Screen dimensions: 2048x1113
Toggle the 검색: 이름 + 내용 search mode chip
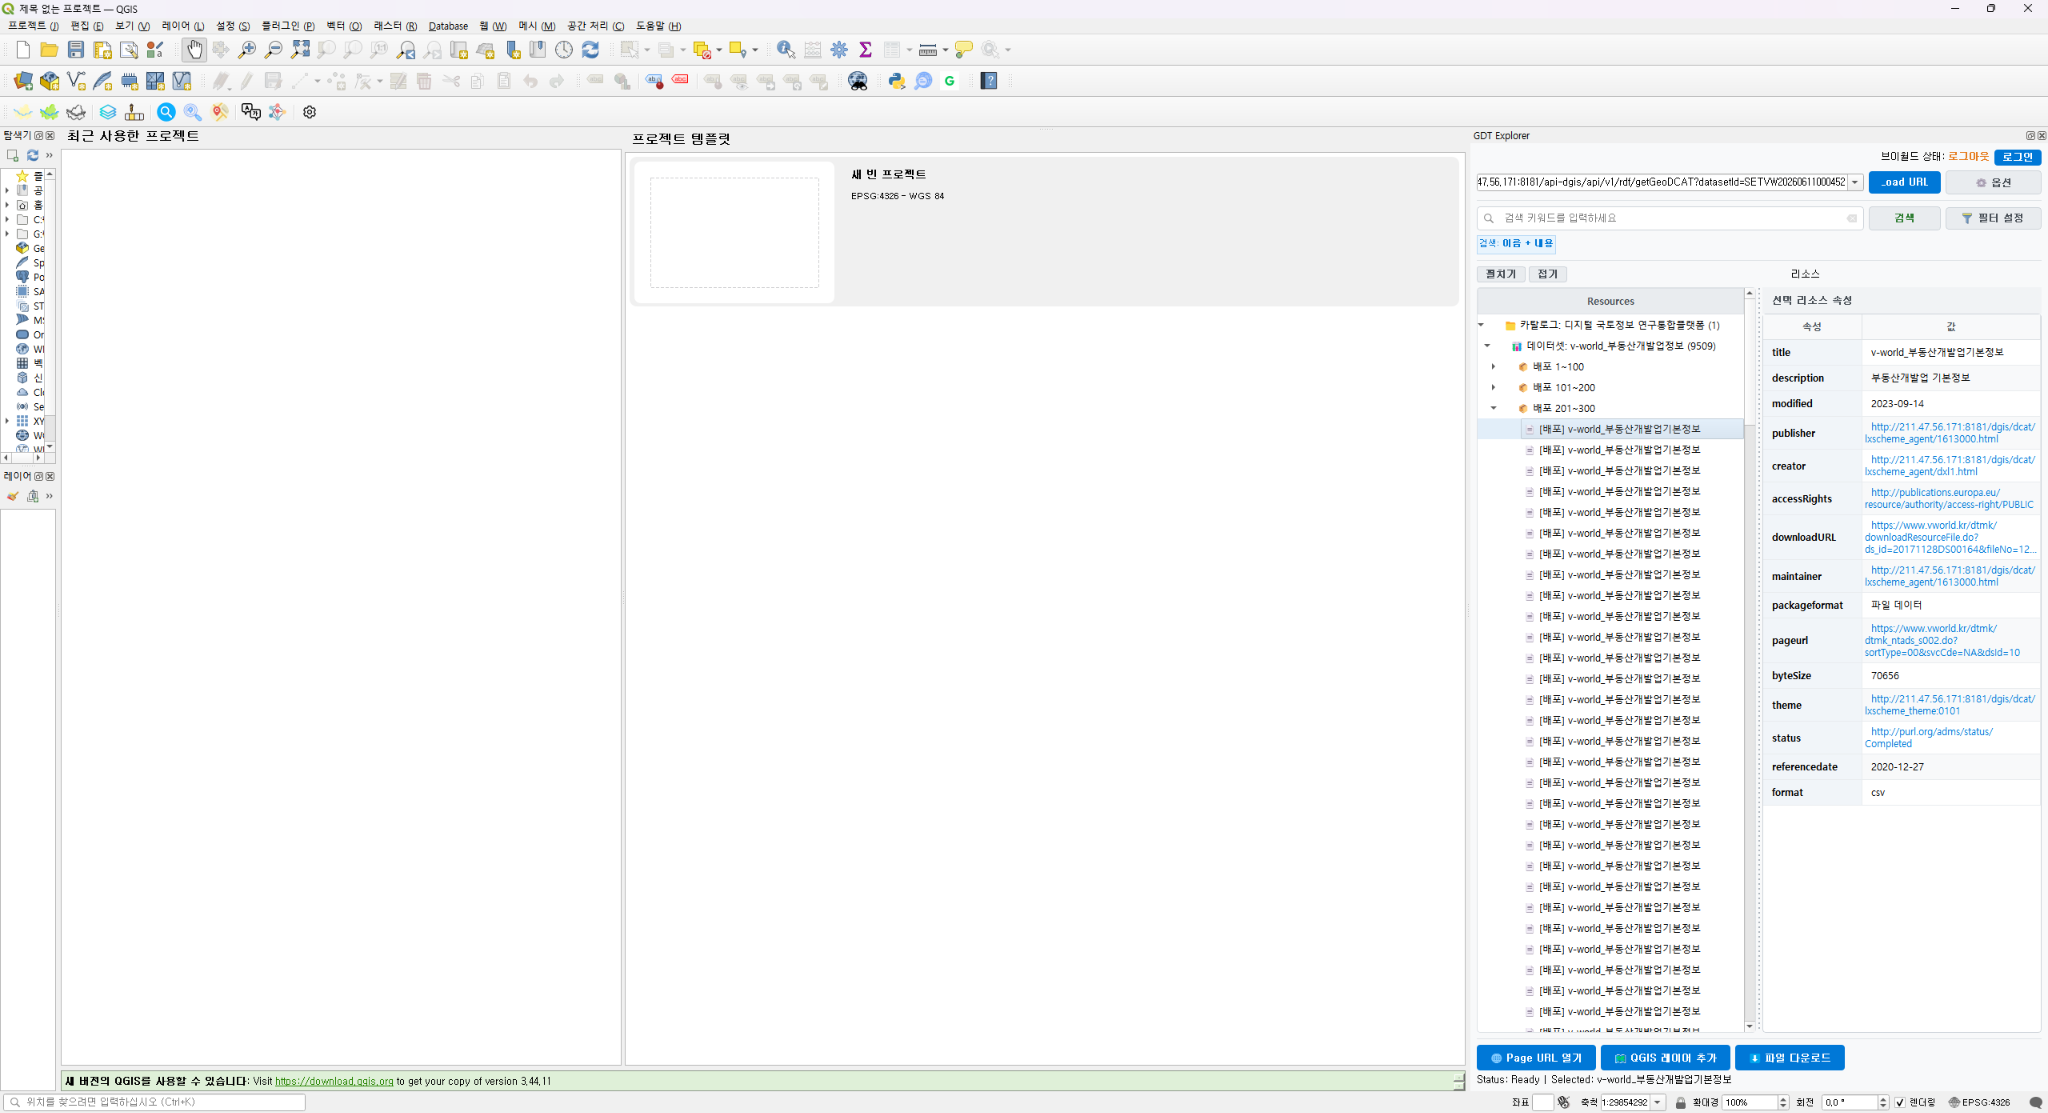click(x=1516, y=243)
